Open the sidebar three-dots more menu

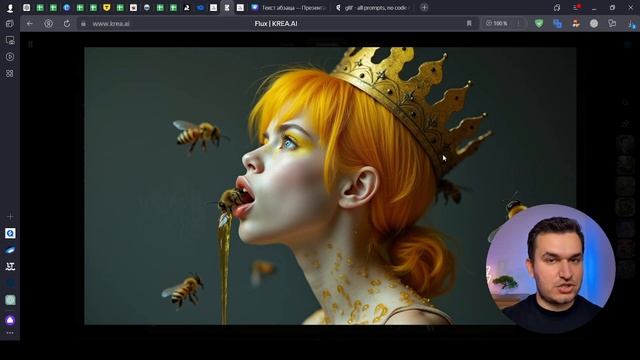[10, 333]
